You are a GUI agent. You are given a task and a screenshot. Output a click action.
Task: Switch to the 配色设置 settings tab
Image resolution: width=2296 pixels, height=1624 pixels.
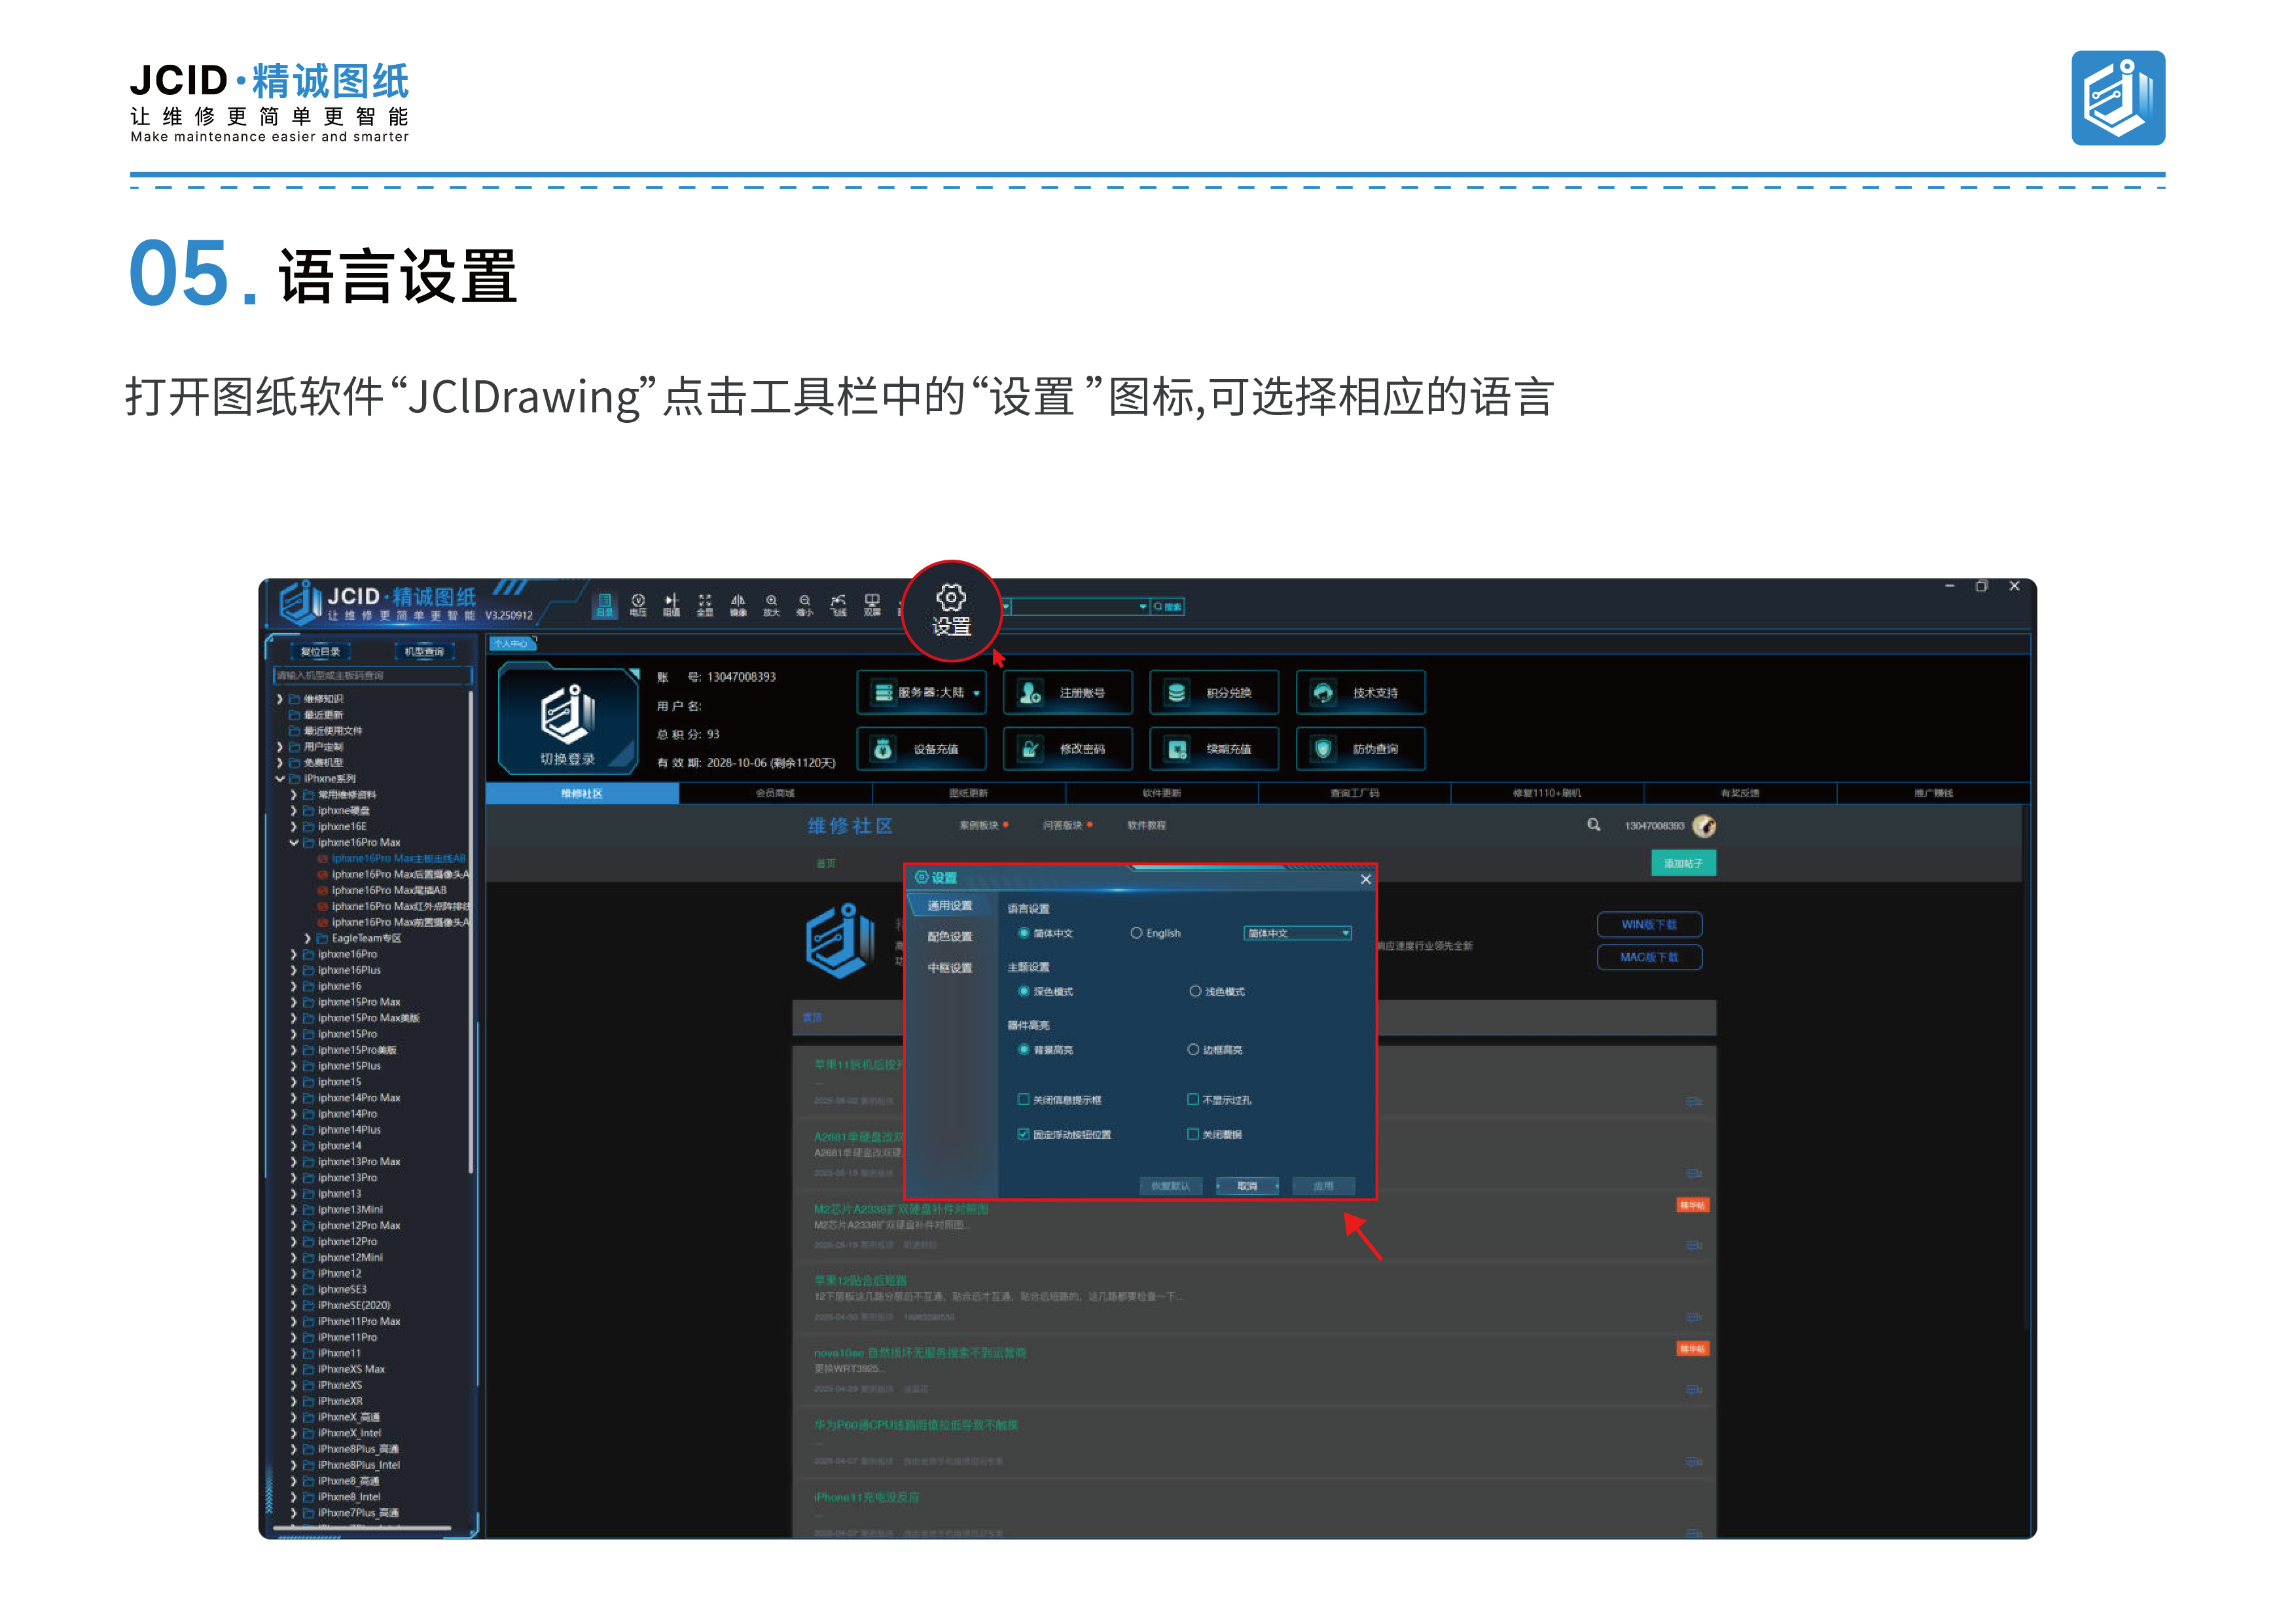click(x=949, y=937)
